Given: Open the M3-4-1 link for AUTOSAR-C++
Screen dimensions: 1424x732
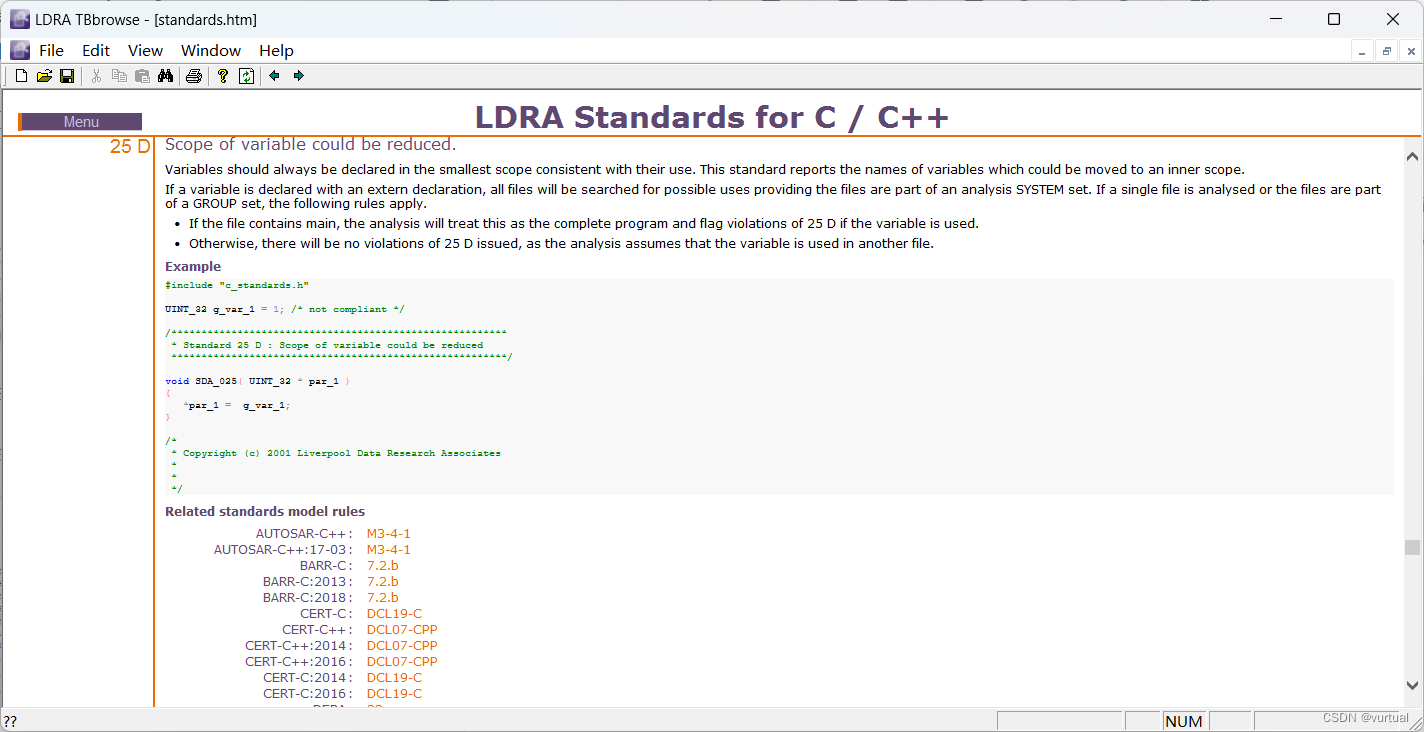Looking at the screenshot, I should (388, 534).
